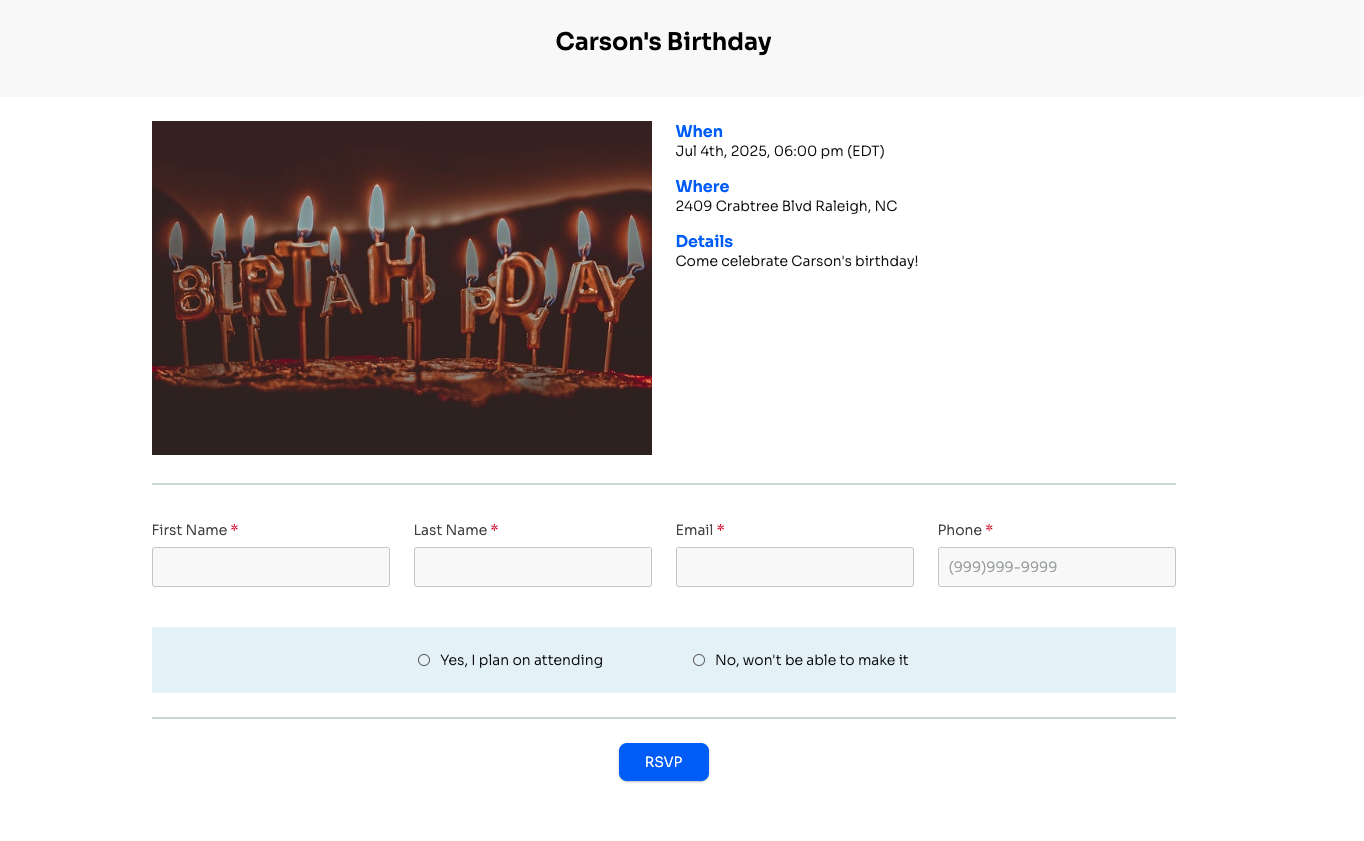Submit the form with RSVP button
The image size is (1364, 841).
click(x=664, y=762)
